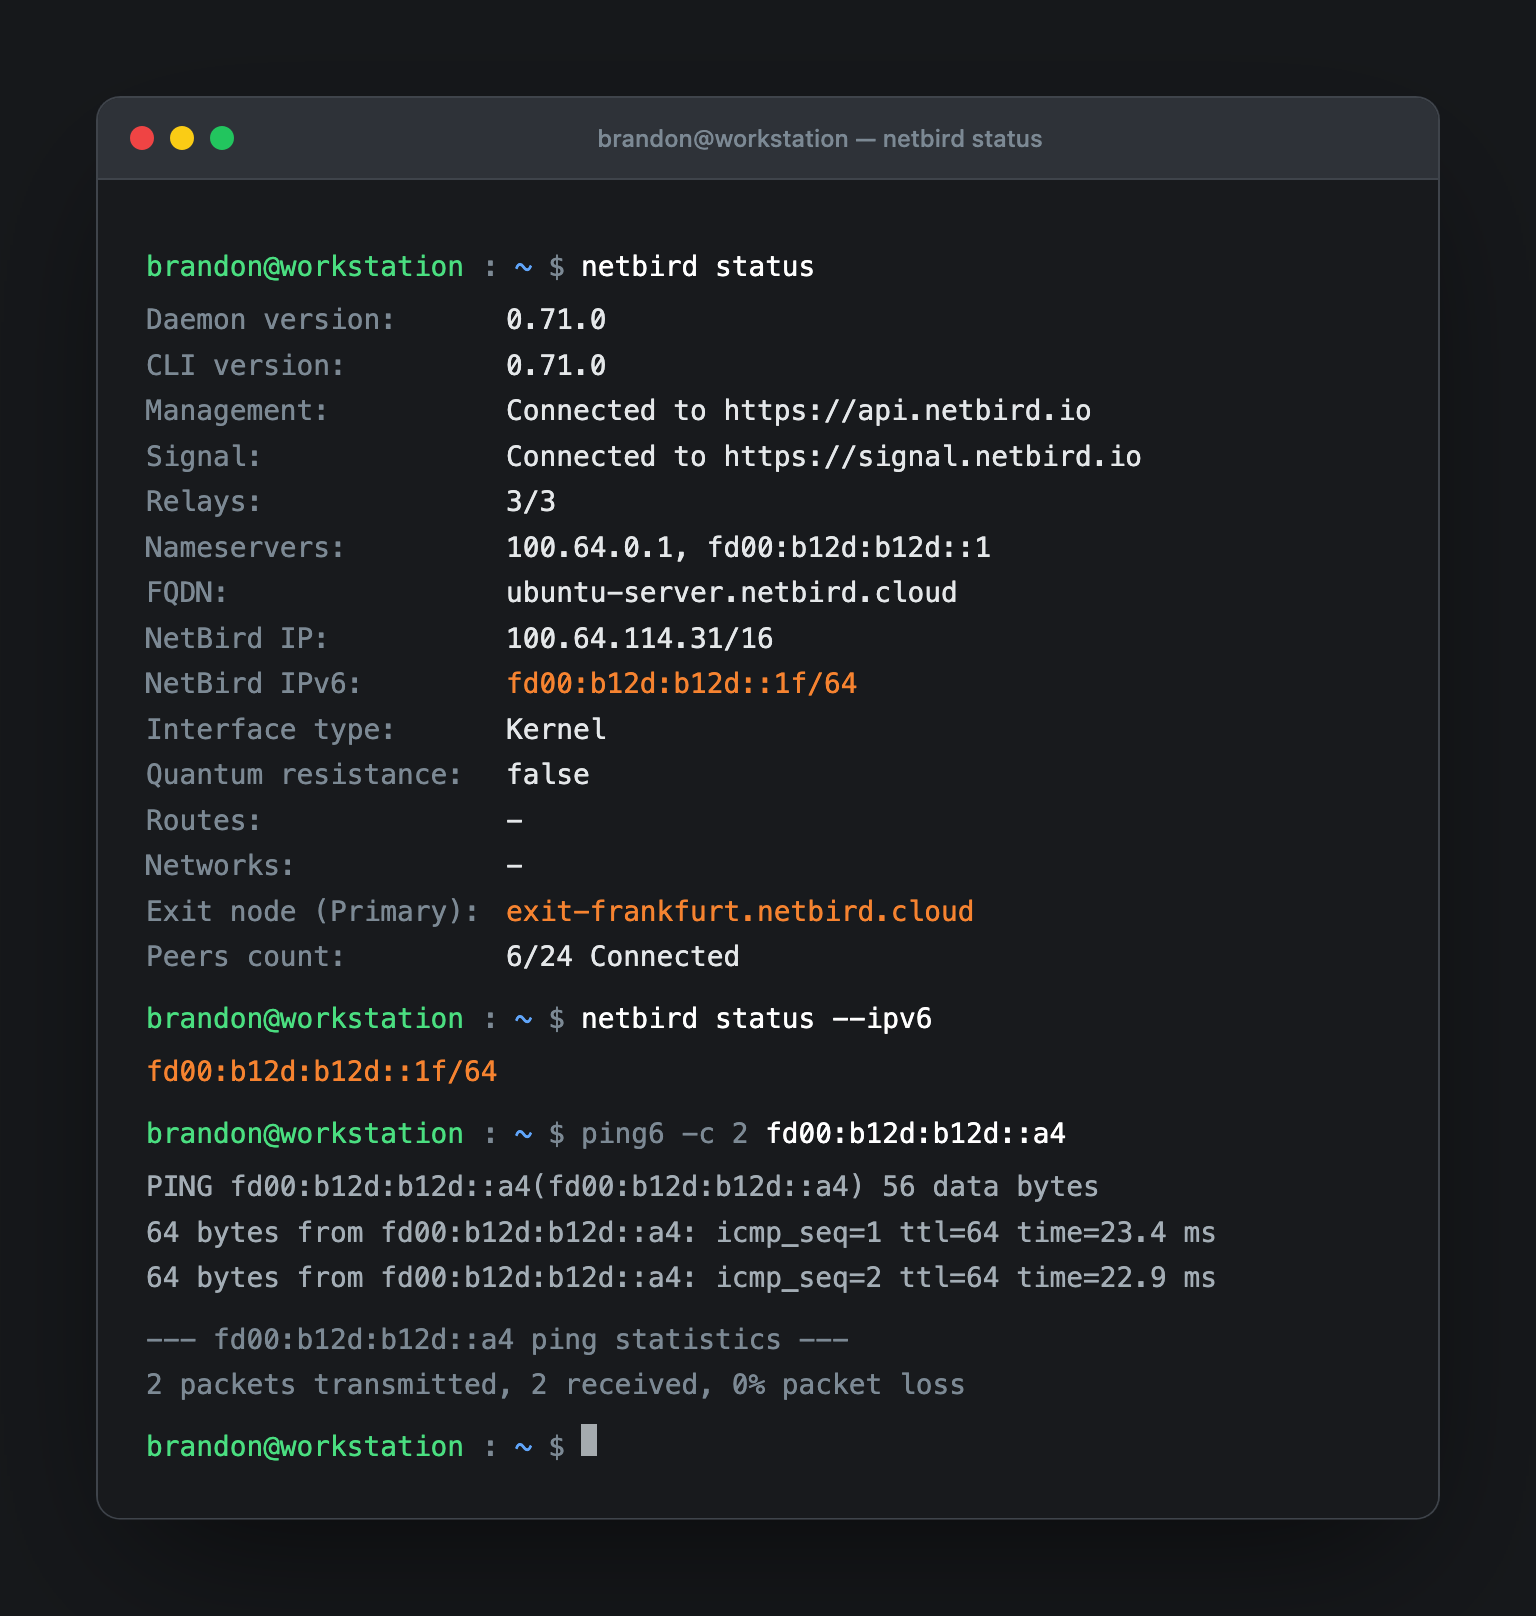Click the nameservers value 100.64.0.1, fd00:b12d:b12d::1
This screenshot has width=1536, height=1616.
tap(748, 548)
